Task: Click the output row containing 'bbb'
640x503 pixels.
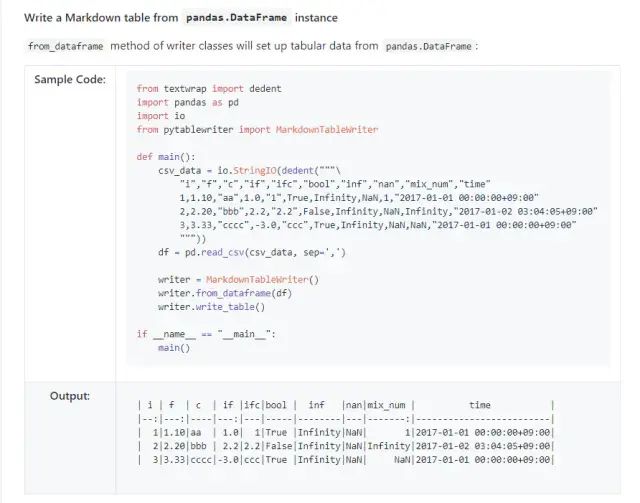Action: pos(345,445)
